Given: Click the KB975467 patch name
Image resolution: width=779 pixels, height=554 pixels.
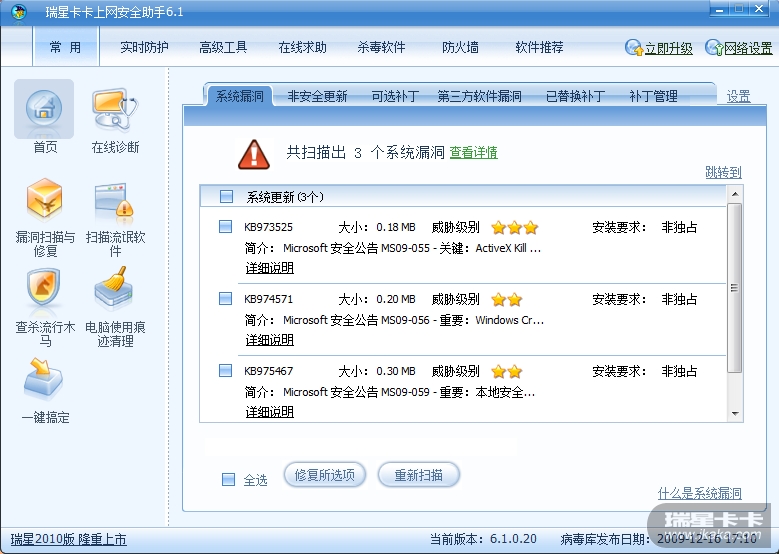Looking at the screenshot, I should 268,371.
